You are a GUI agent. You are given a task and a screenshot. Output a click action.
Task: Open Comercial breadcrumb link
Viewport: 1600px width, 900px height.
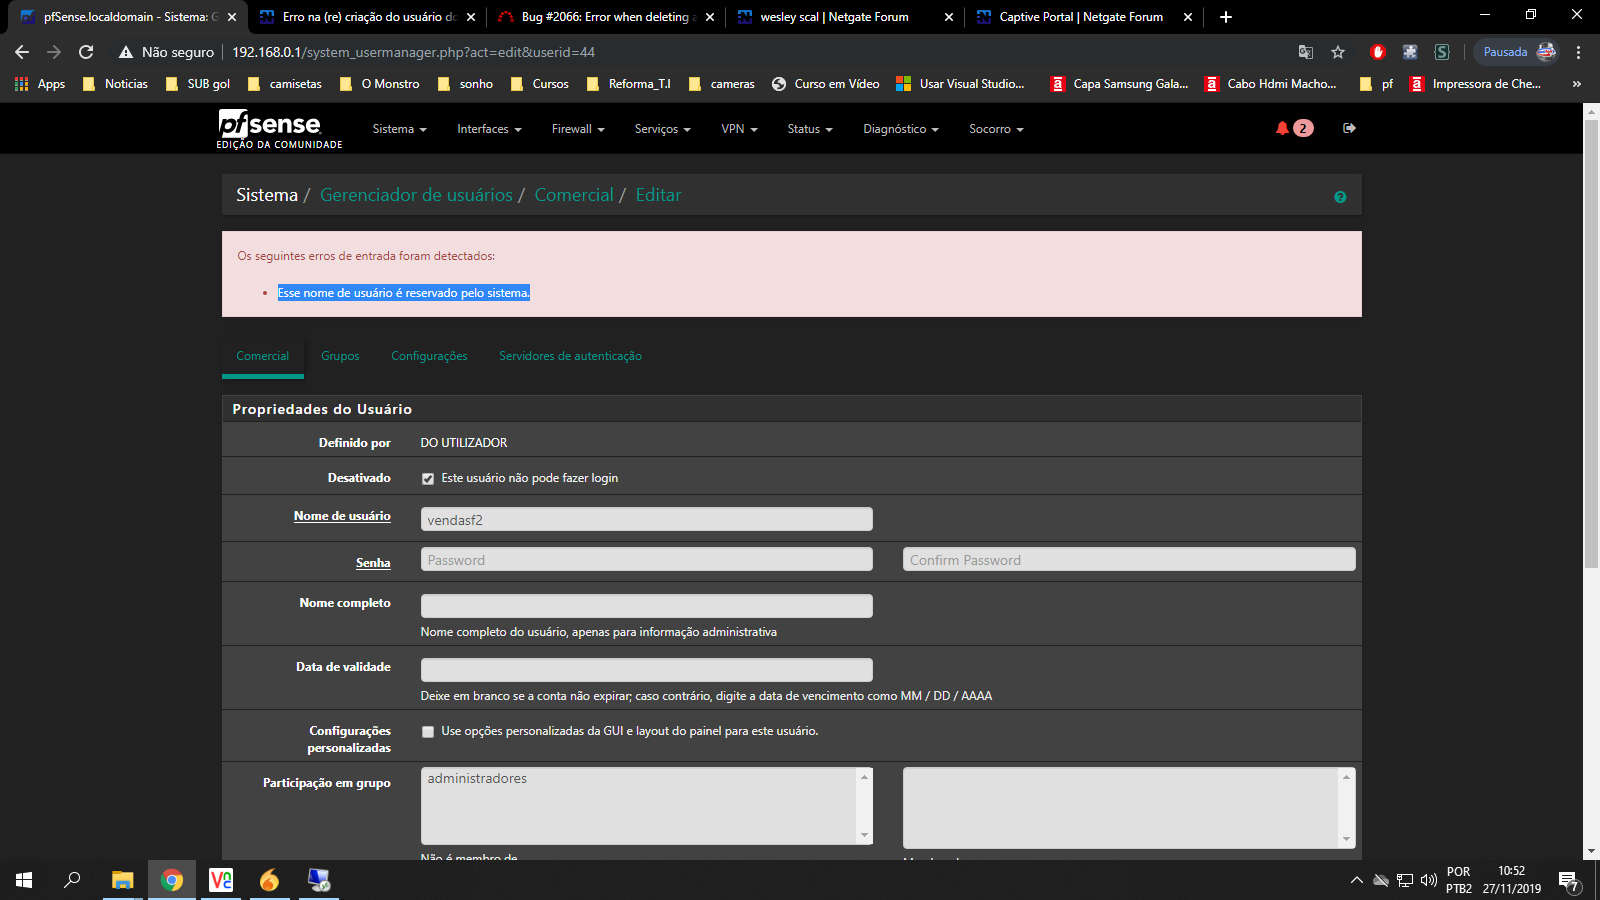[574, 195]
